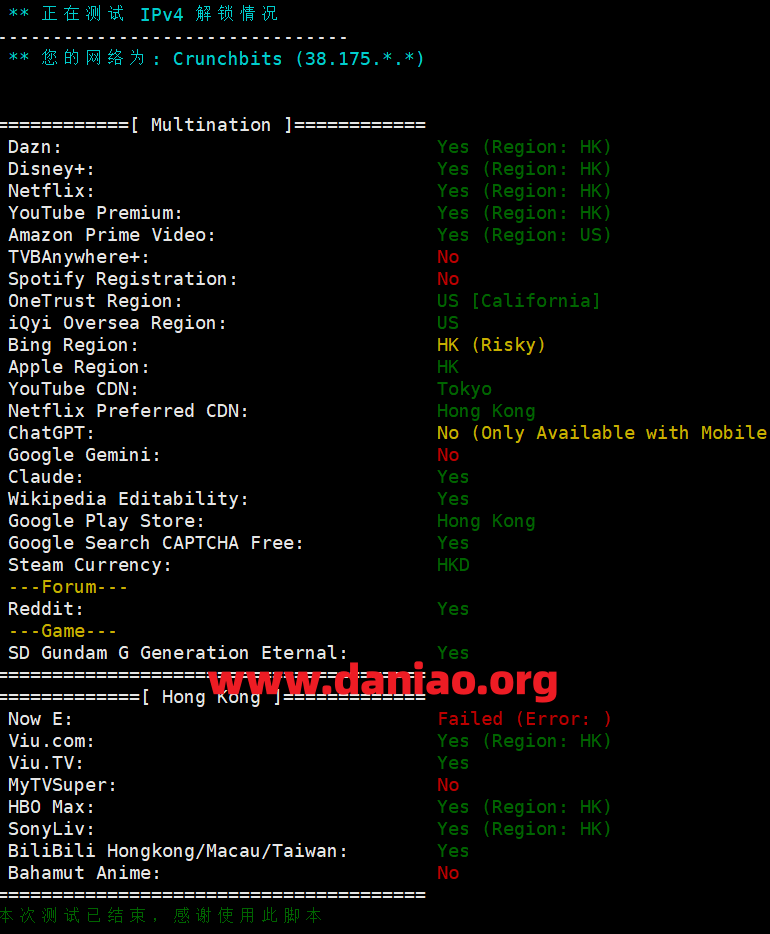Click the 'YouTube CDN:' label

[x=73, y=390]
